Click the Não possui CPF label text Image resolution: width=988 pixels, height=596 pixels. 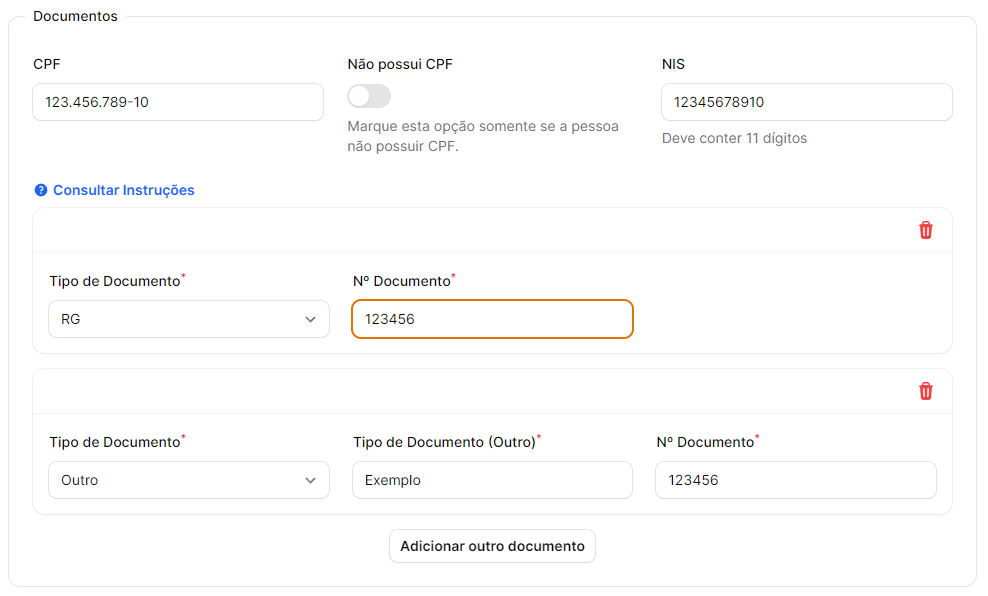pos(400,64)
